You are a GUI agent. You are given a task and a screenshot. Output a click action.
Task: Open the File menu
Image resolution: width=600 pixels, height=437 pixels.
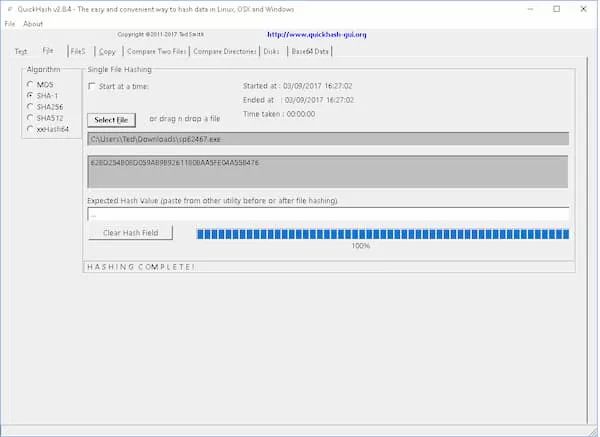coord(10,24)
